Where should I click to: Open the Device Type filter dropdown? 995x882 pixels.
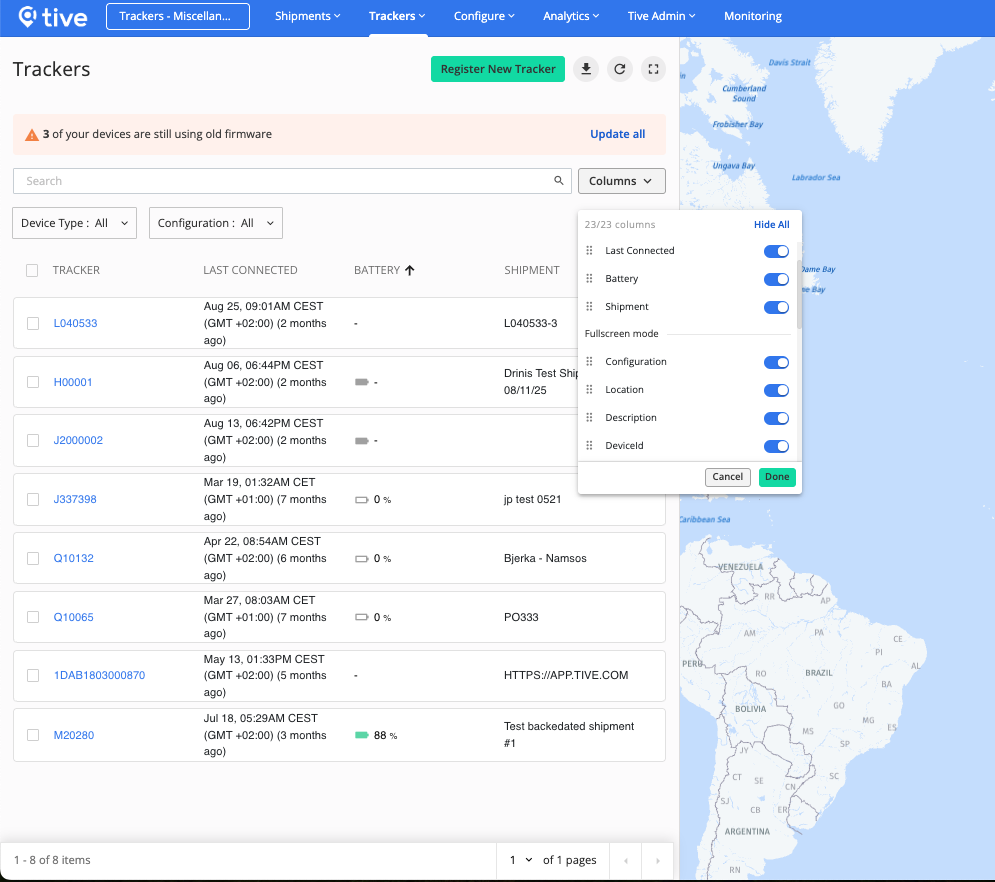pos(74,223)
